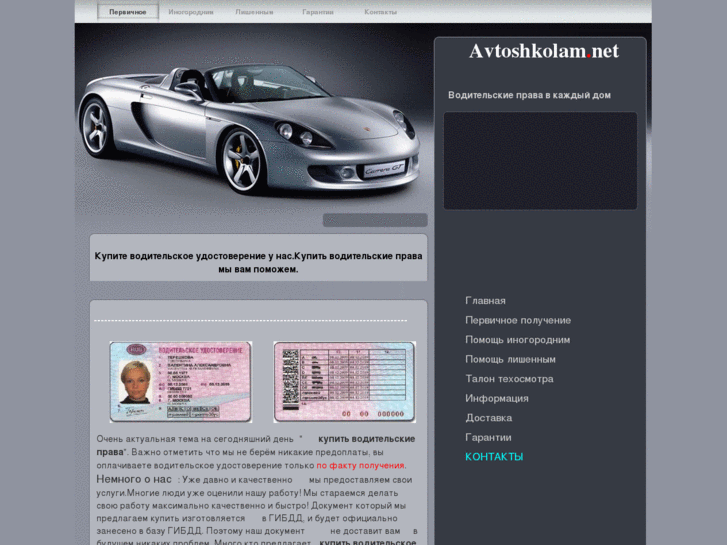Click bold phrase купить водительские права
This screenshot has width=727, height=545.
pos(255,445)
